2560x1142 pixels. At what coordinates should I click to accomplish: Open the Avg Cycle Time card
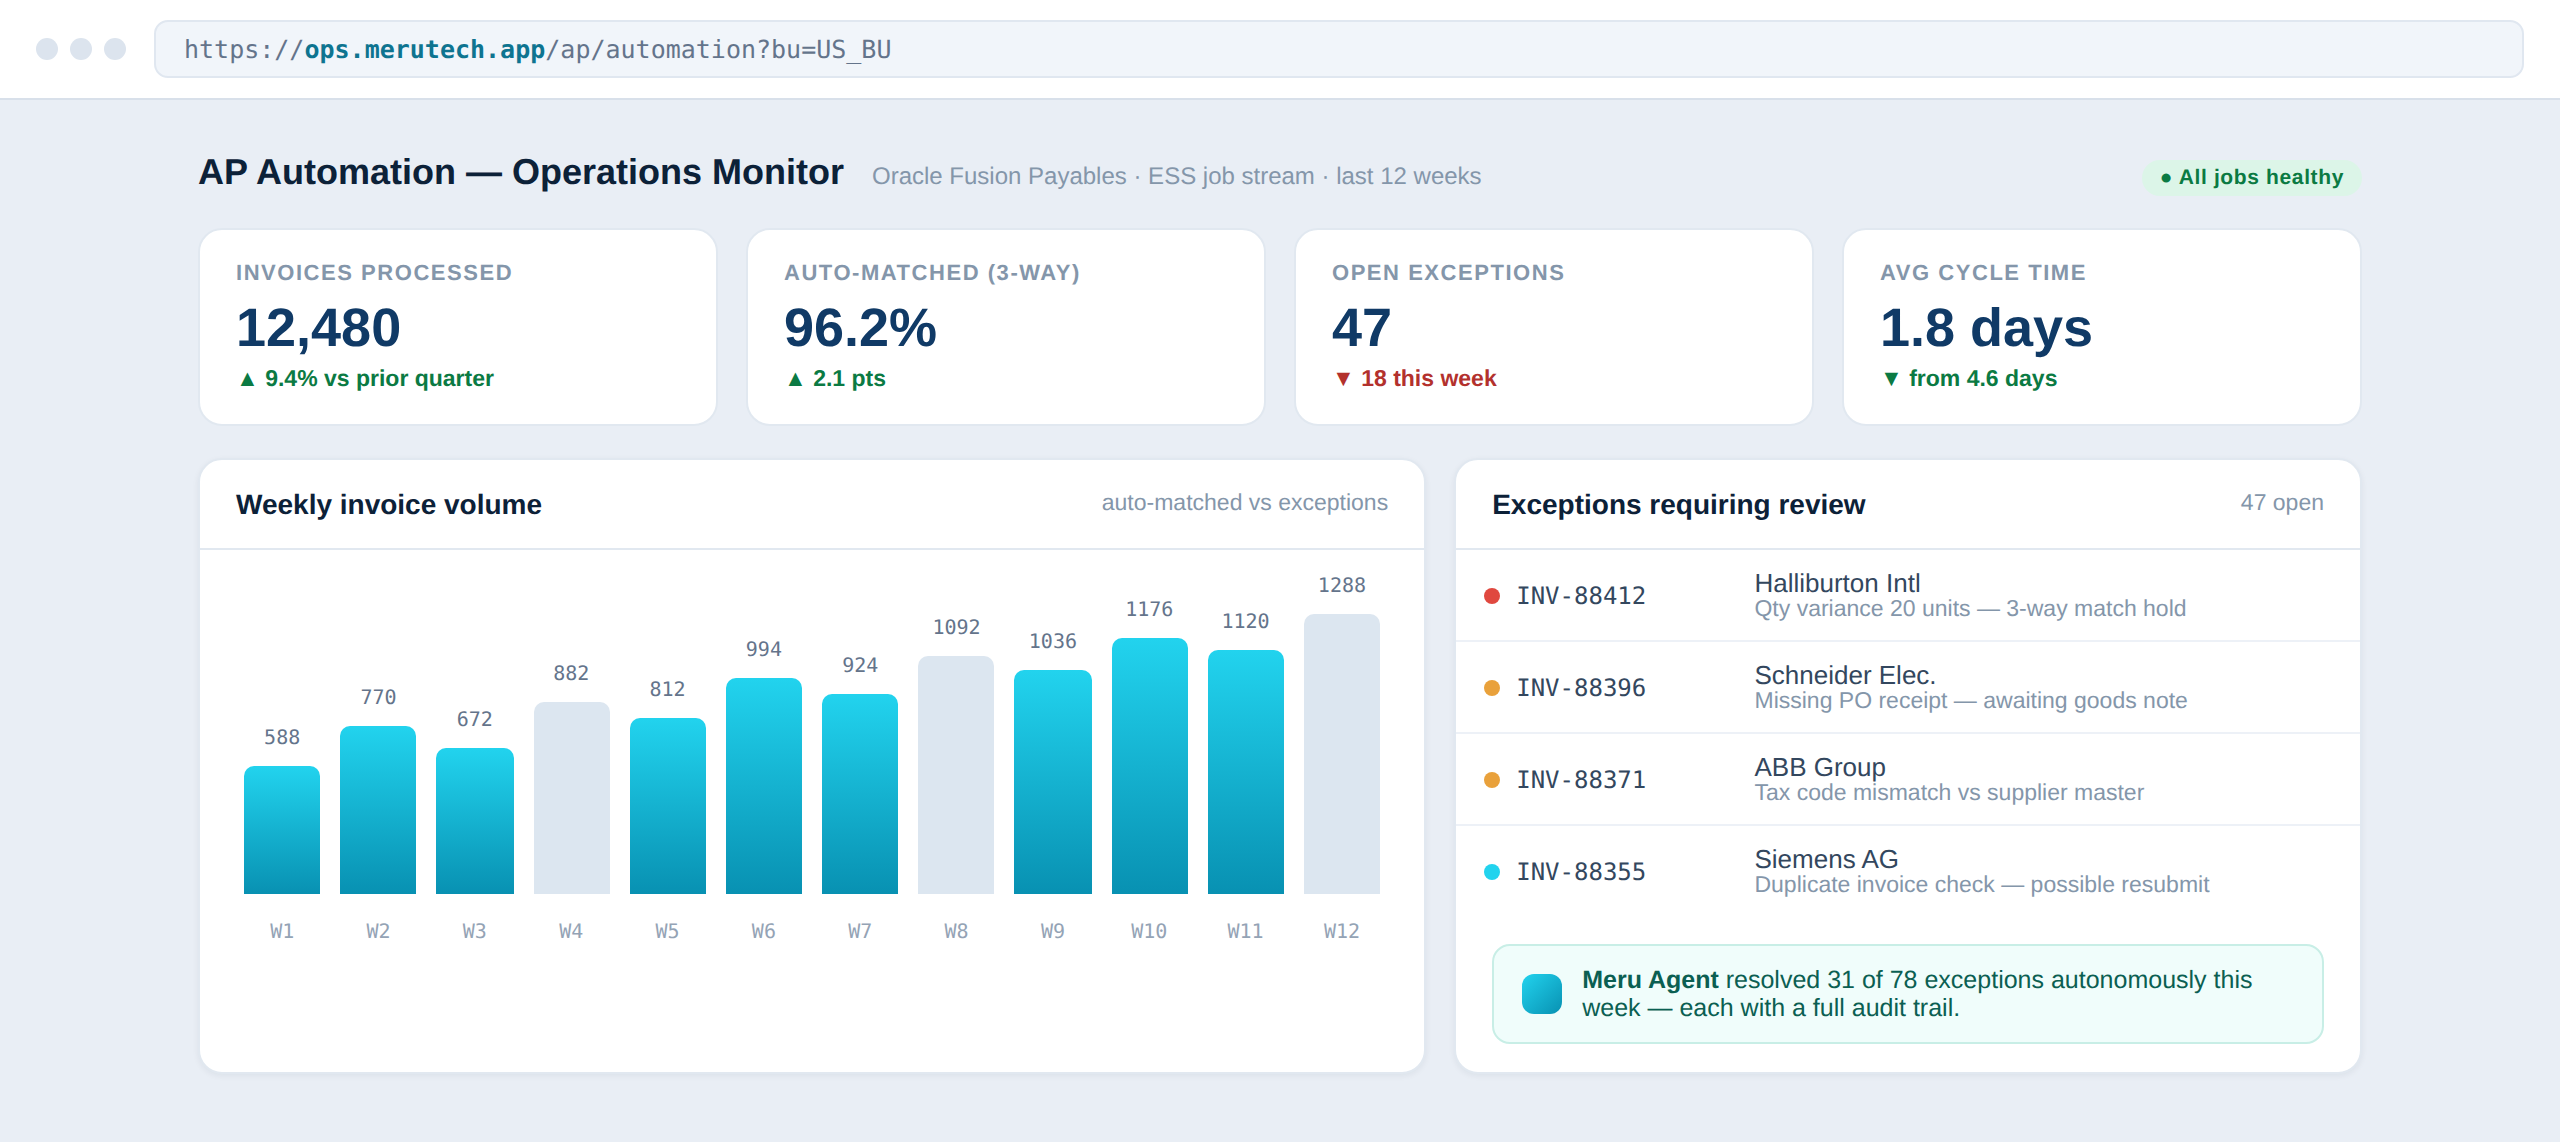coord(2102,327)
